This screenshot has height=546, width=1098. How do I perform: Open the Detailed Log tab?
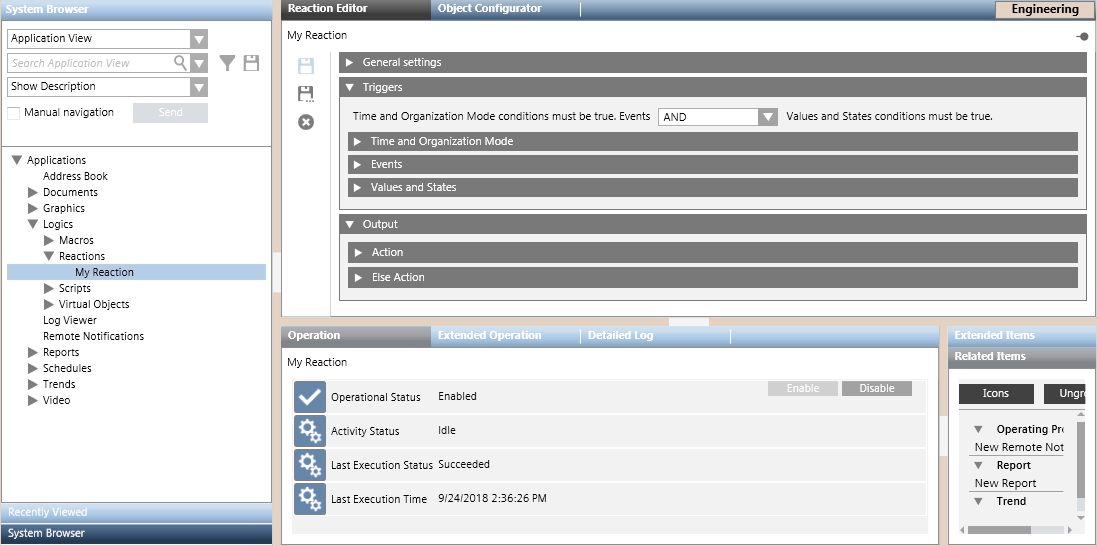point(620,336)
